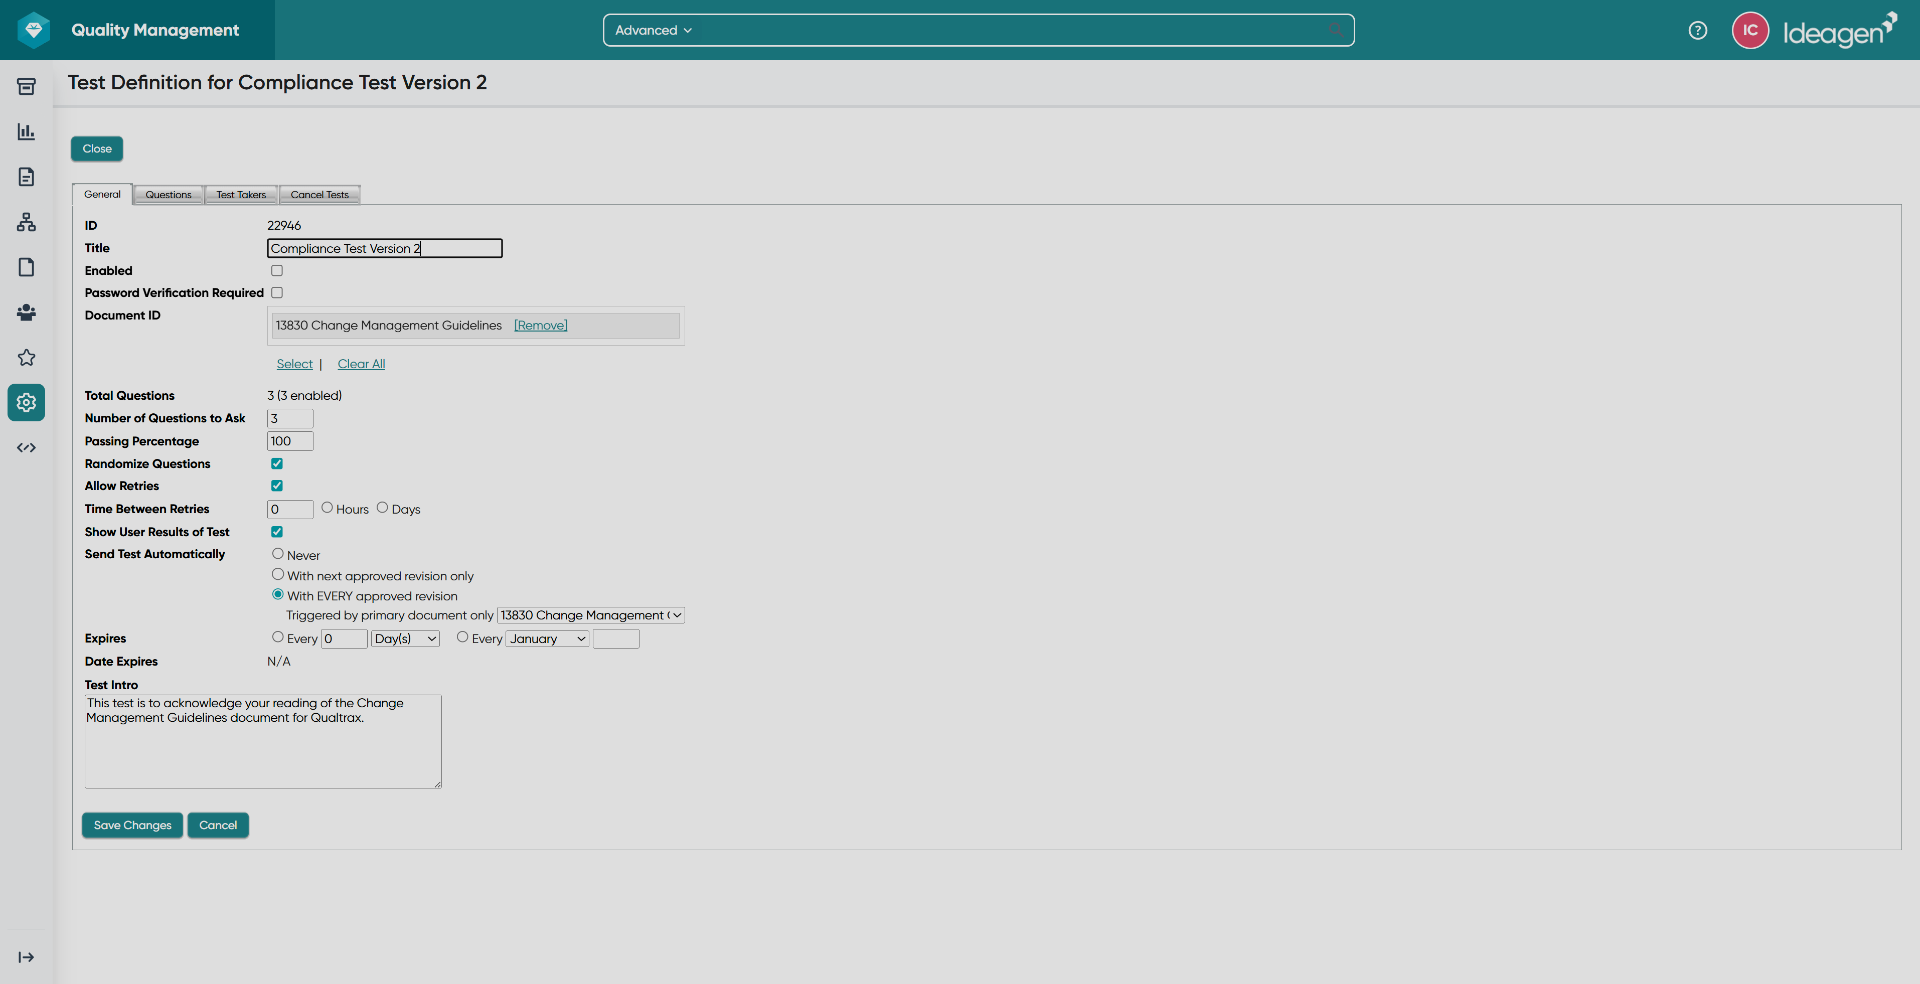Open the Advanced search dropdown
The width and height of the screenshot is (1920, 984).
click(653, 30)
